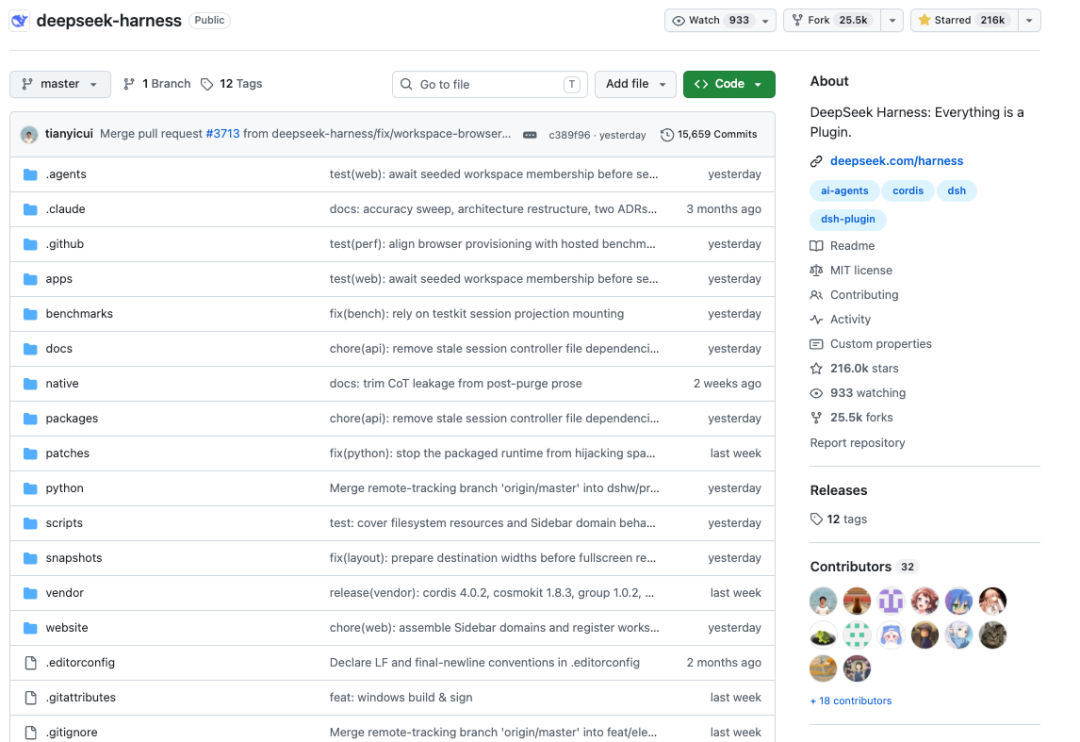Open commit hash c389f96
The height and width of the screenshot is (742, 1080).
[569, 135]
